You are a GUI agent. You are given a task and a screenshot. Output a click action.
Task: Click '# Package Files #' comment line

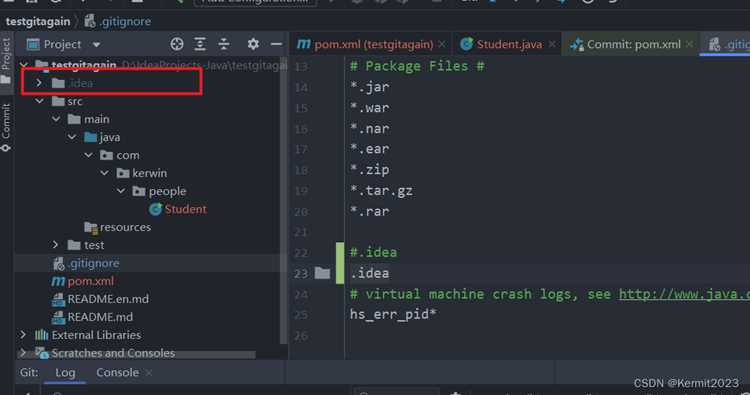(417, 66)
